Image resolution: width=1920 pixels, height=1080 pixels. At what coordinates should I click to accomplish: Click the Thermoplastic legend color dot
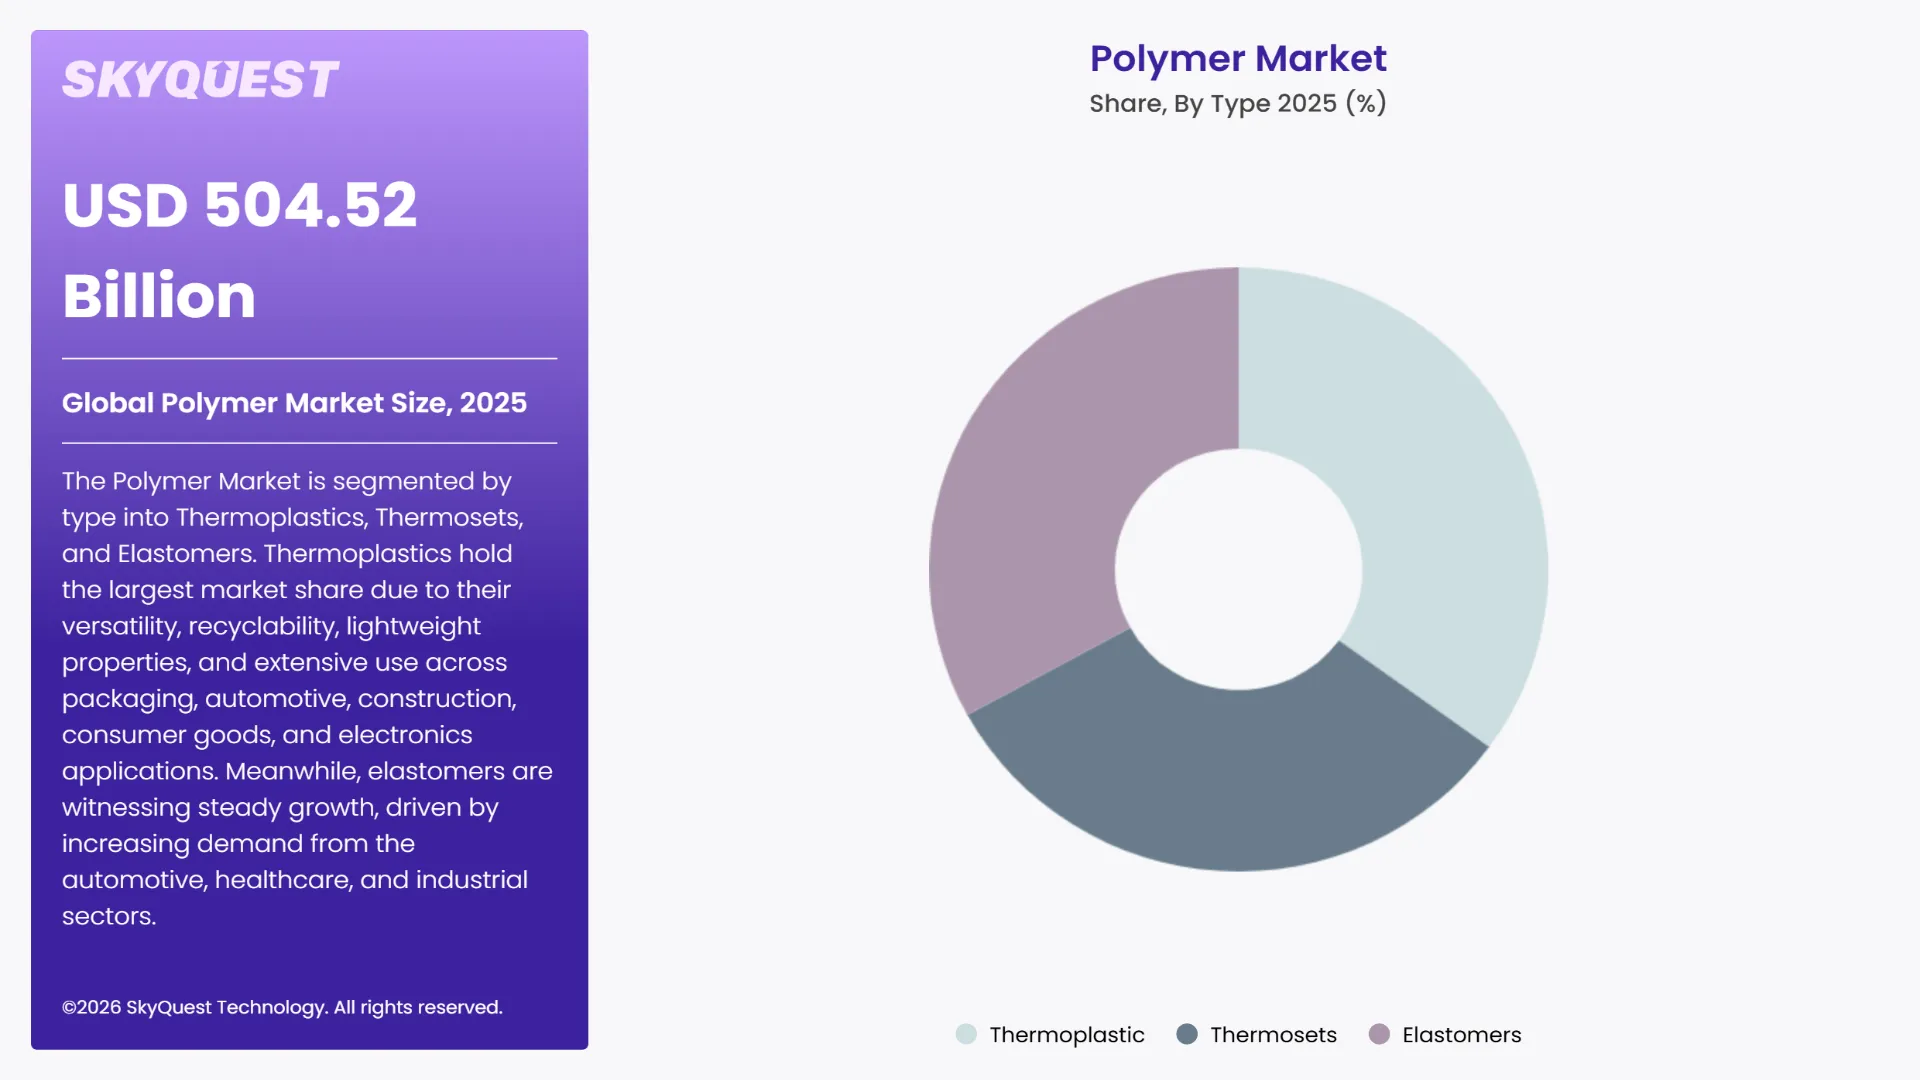pos(966,1034)
